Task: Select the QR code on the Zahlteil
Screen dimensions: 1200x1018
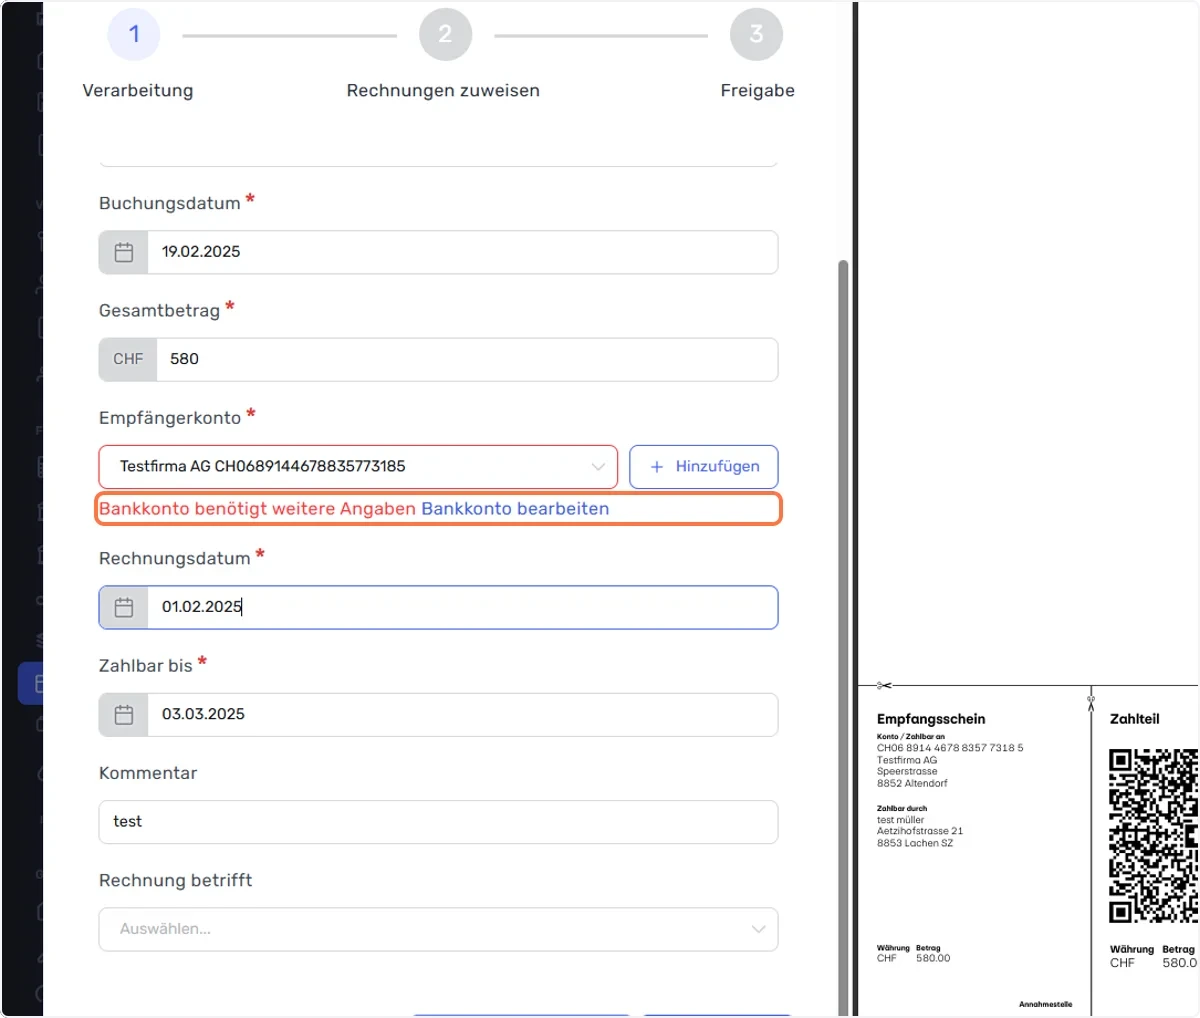Action: click(1153, 836)
